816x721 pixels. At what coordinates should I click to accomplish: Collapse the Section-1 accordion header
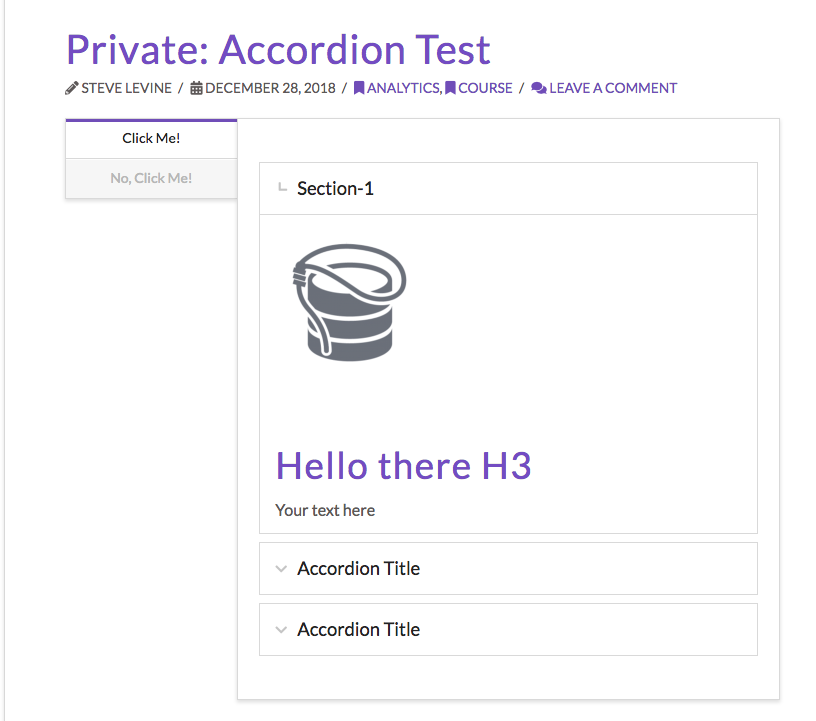[x=508, y=188]
